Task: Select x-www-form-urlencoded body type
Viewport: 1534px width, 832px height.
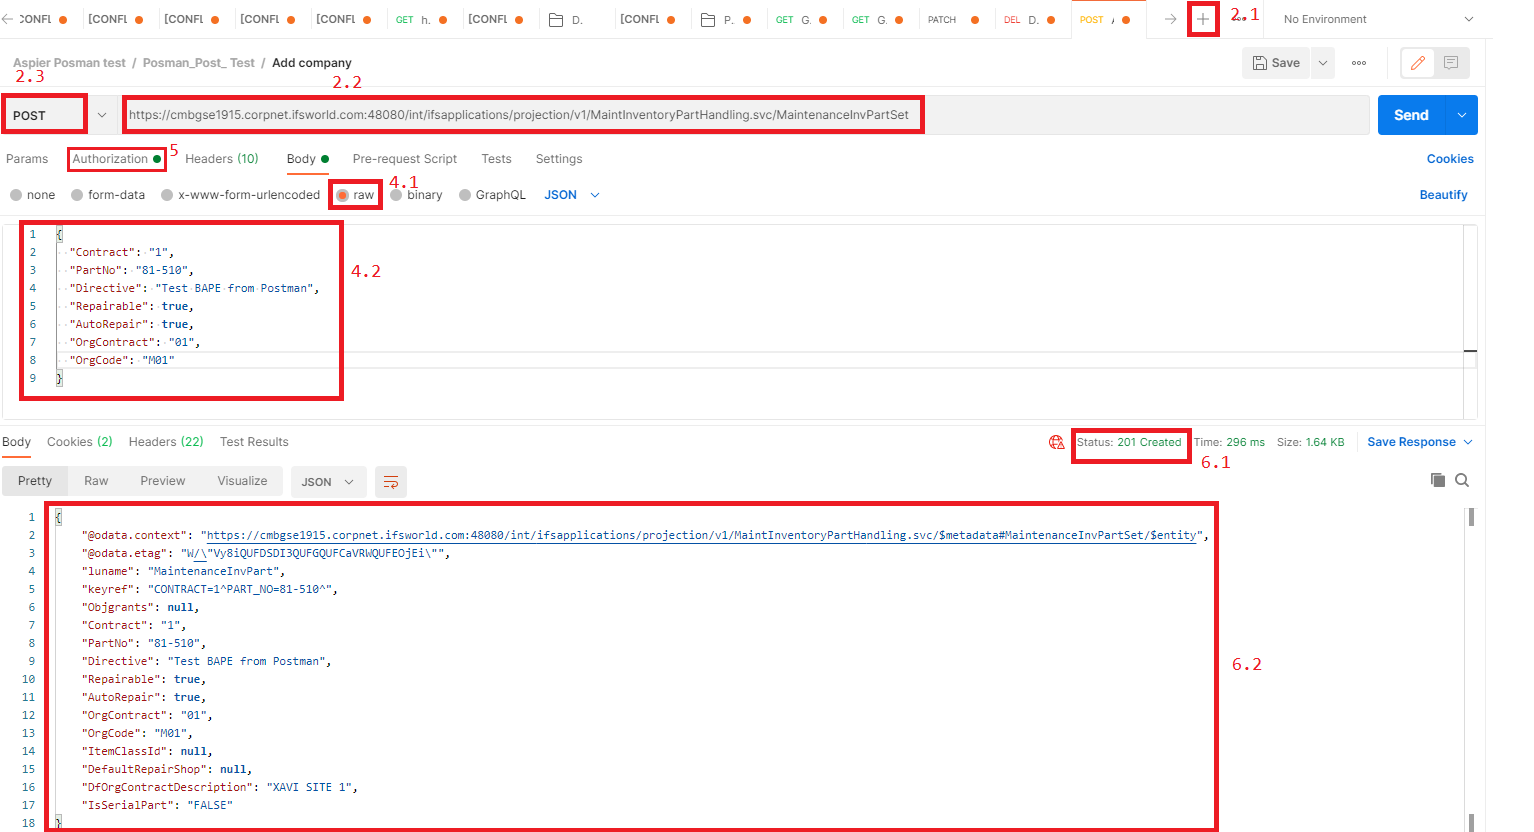Action: coord(240,195)
